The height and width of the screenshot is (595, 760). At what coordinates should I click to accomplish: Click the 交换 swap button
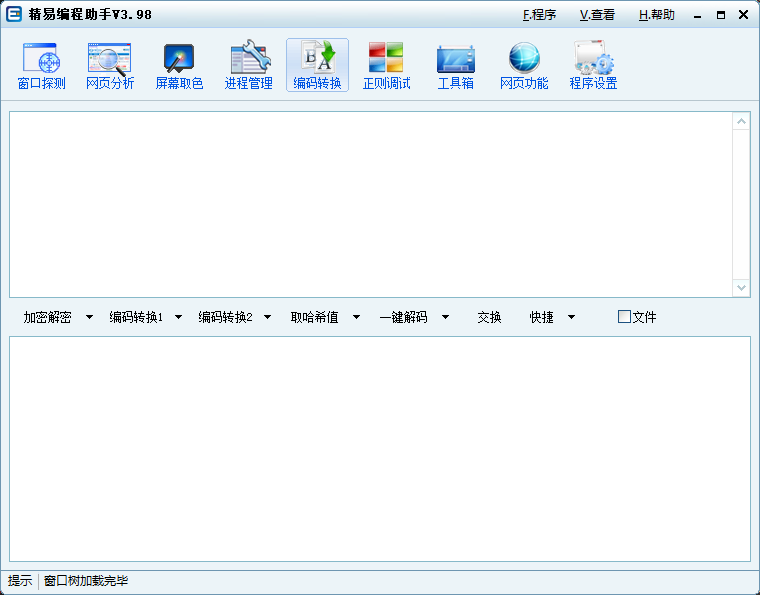489,317
